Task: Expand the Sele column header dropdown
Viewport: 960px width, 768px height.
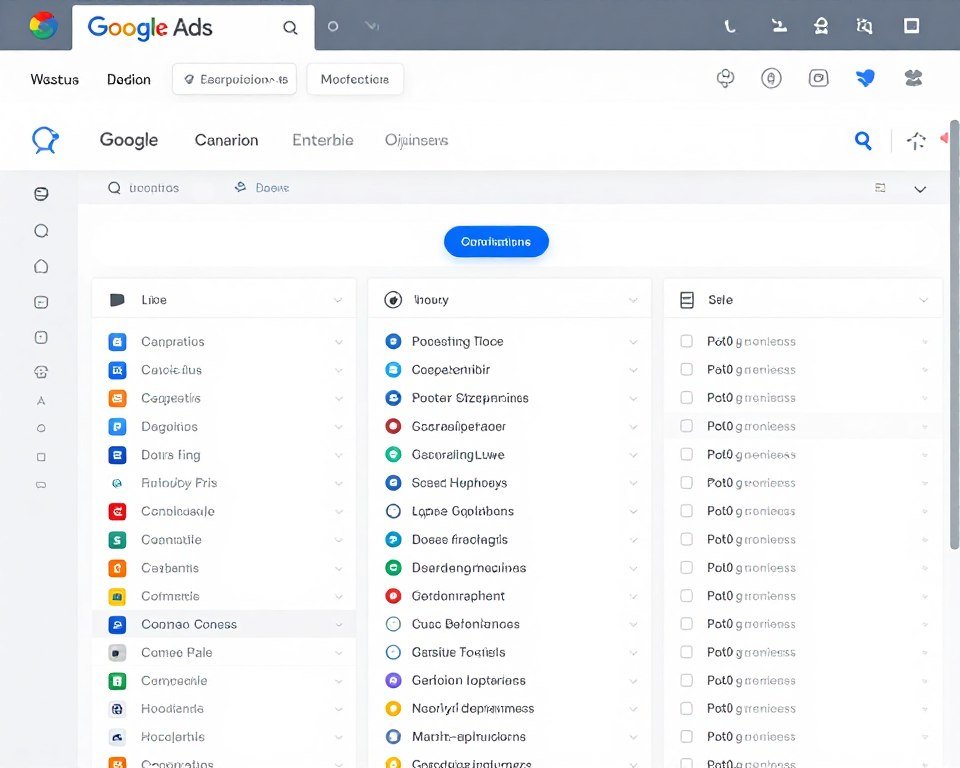Action: click(x=923, y=300)
